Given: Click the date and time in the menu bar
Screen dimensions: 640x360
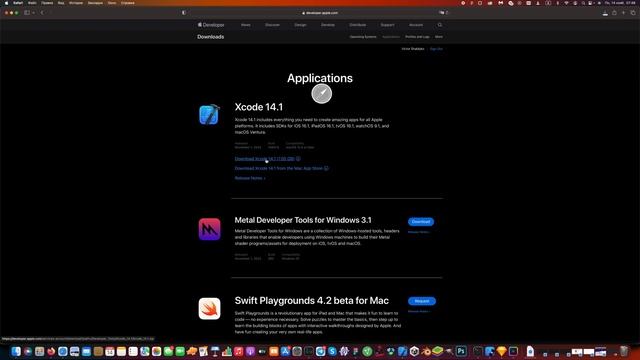Looking at the screenshot, I should click(620, 3).
